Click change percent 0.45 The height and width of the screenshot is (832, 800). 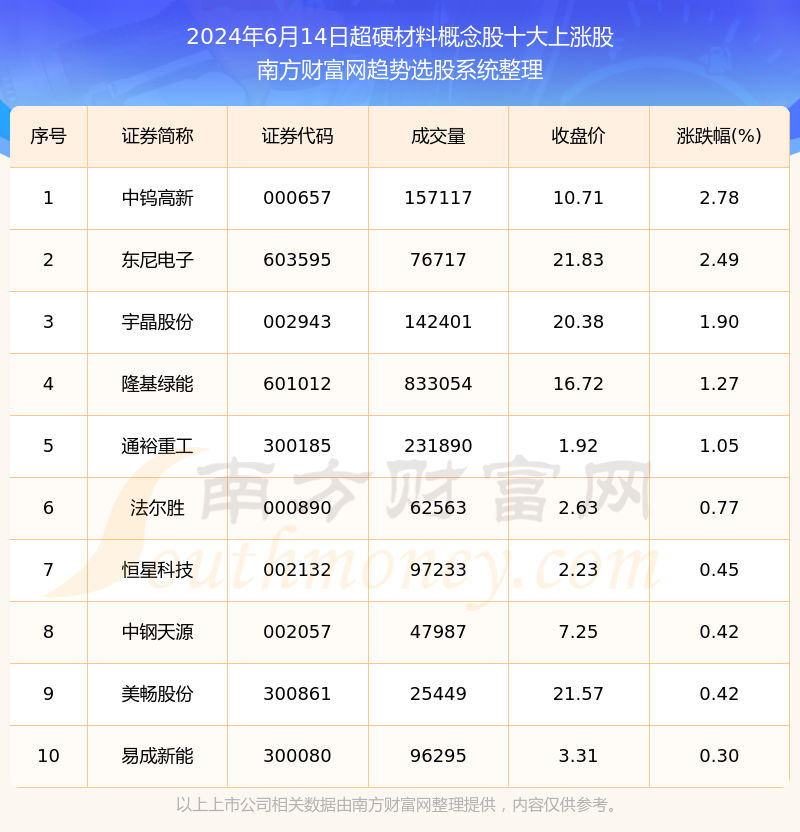click(719, 570)
